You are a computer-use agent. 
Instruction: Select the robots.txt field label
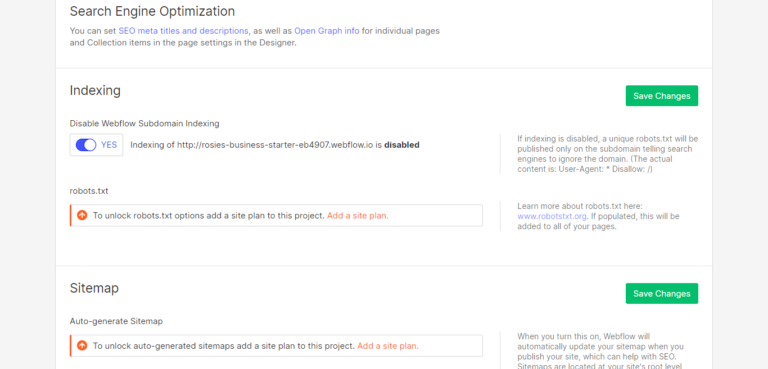click(x=89, y=191)
